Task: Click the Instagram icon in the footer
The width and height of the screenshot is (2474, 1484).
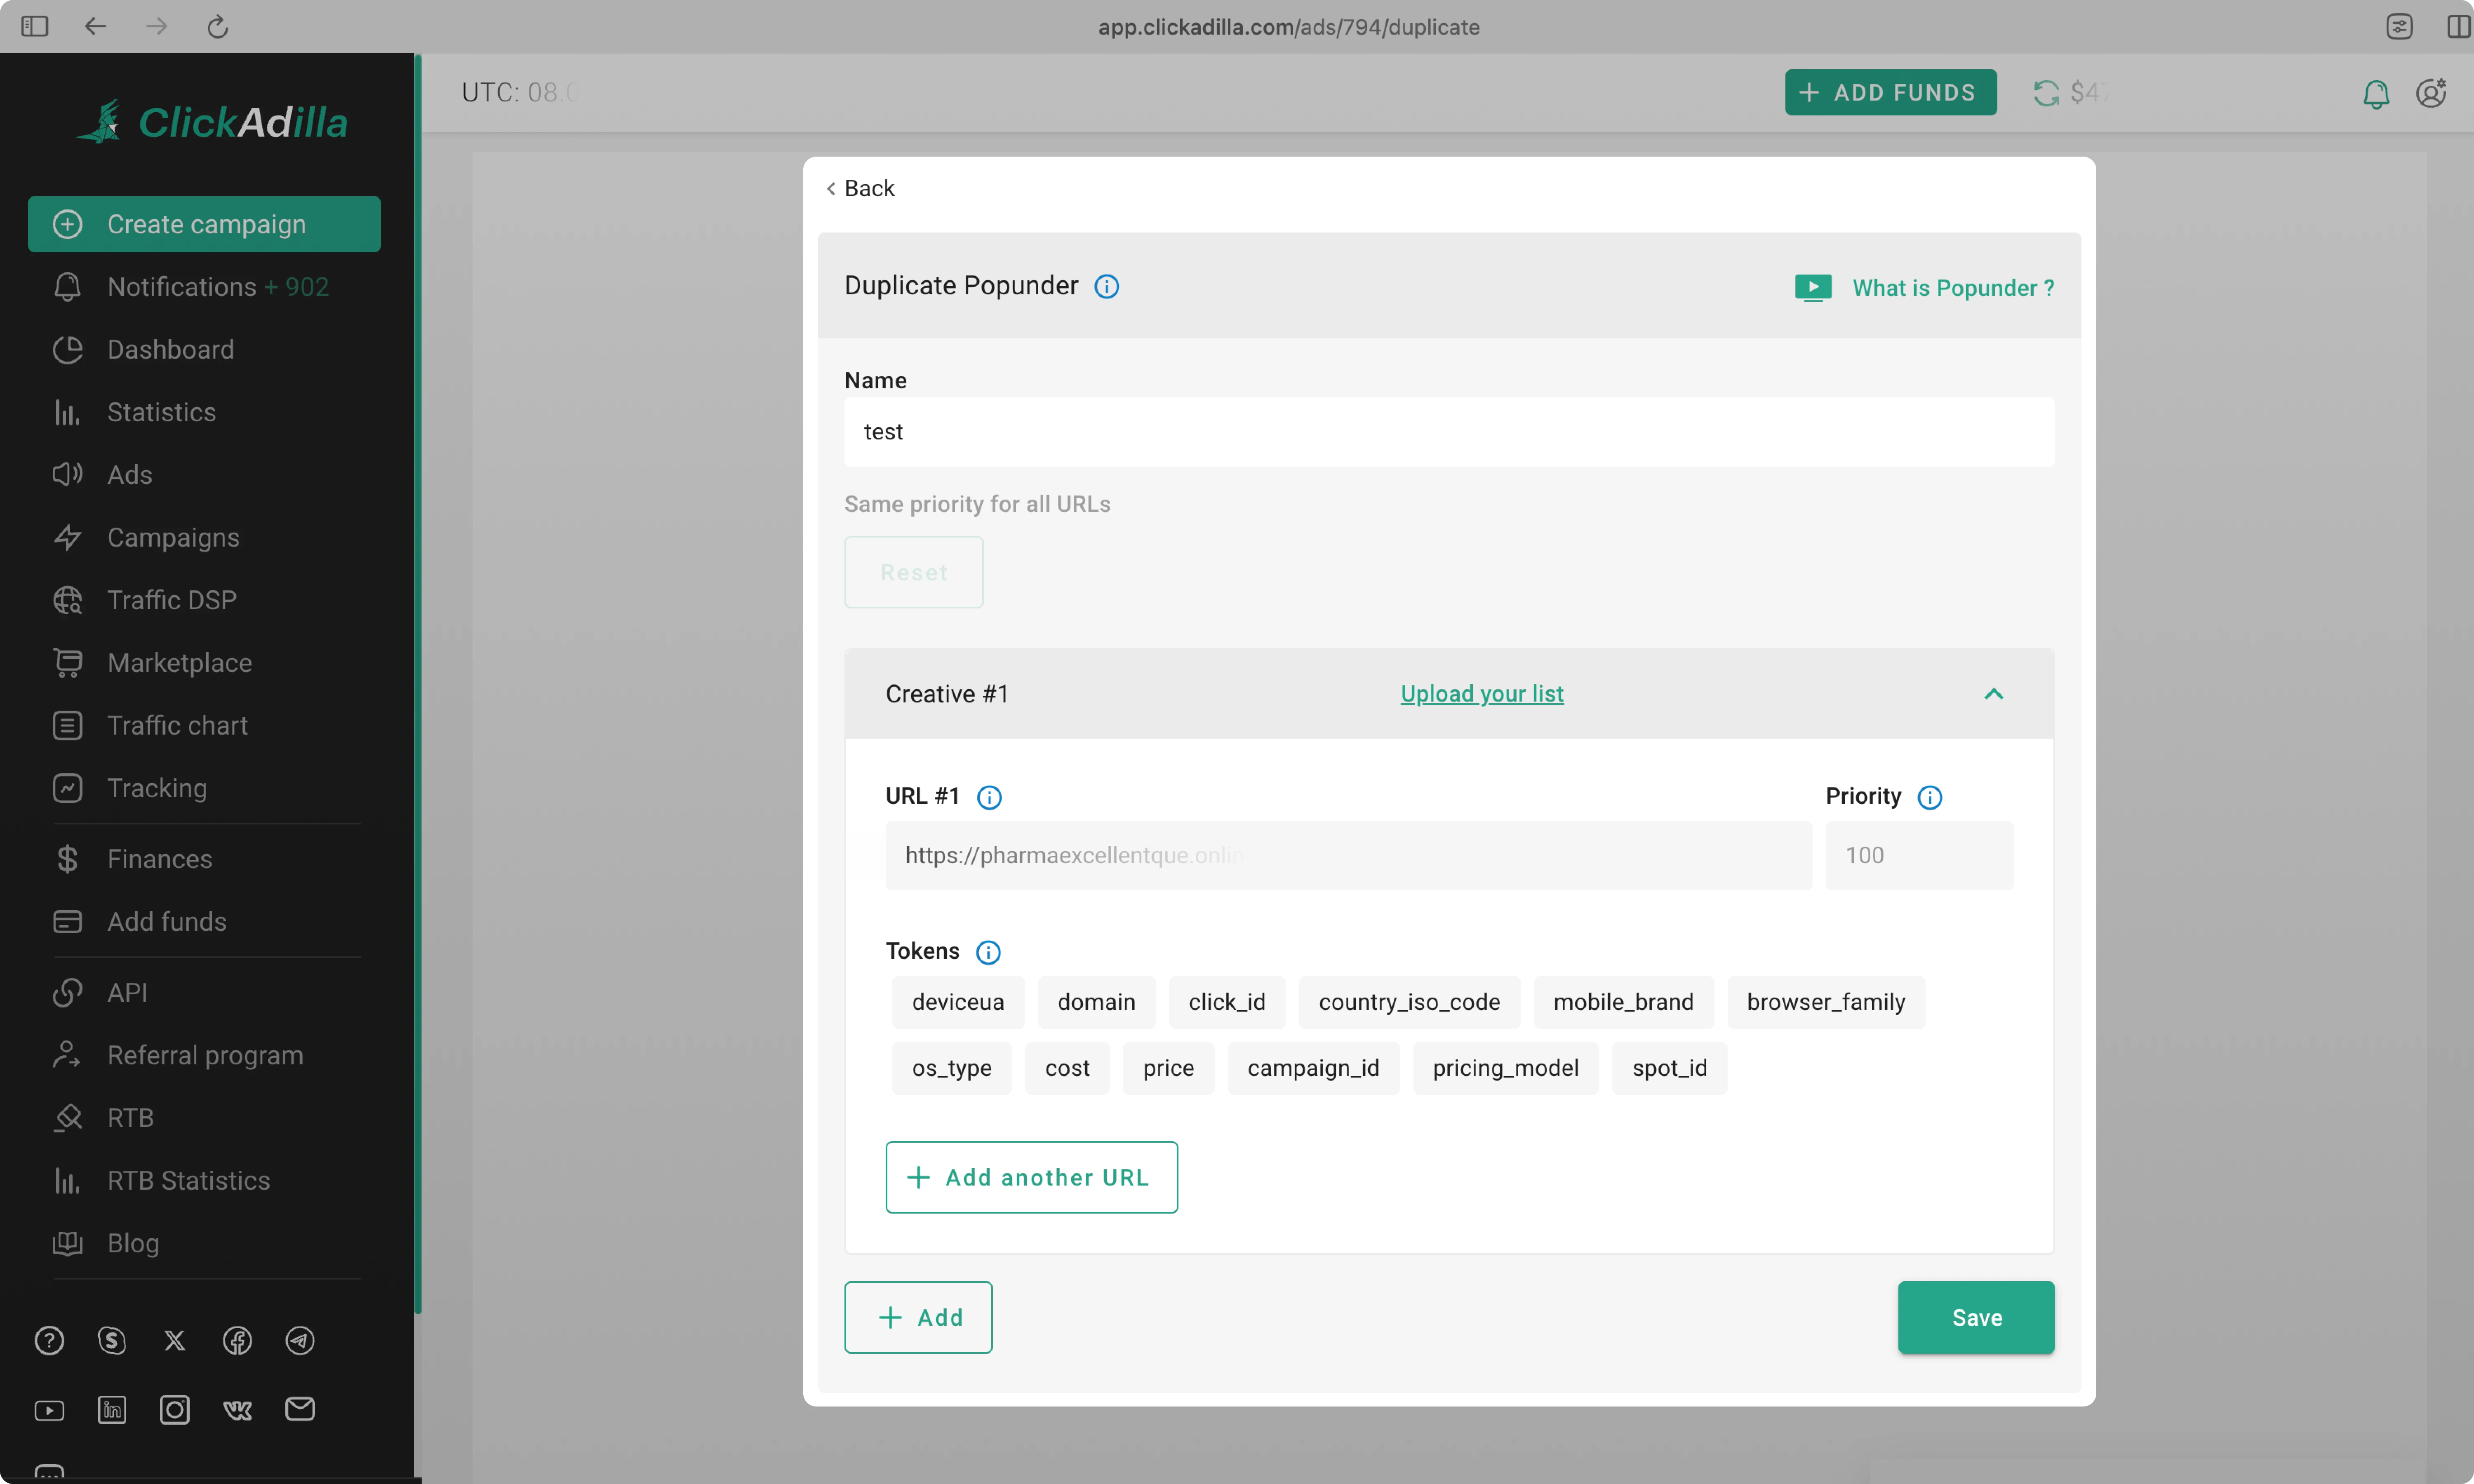Action: point(174,1409)
